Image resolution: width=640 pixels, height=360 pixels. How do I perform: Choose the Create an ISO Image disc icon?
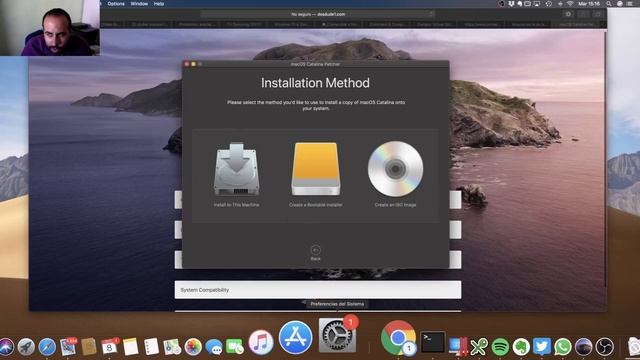coord(395,169)
